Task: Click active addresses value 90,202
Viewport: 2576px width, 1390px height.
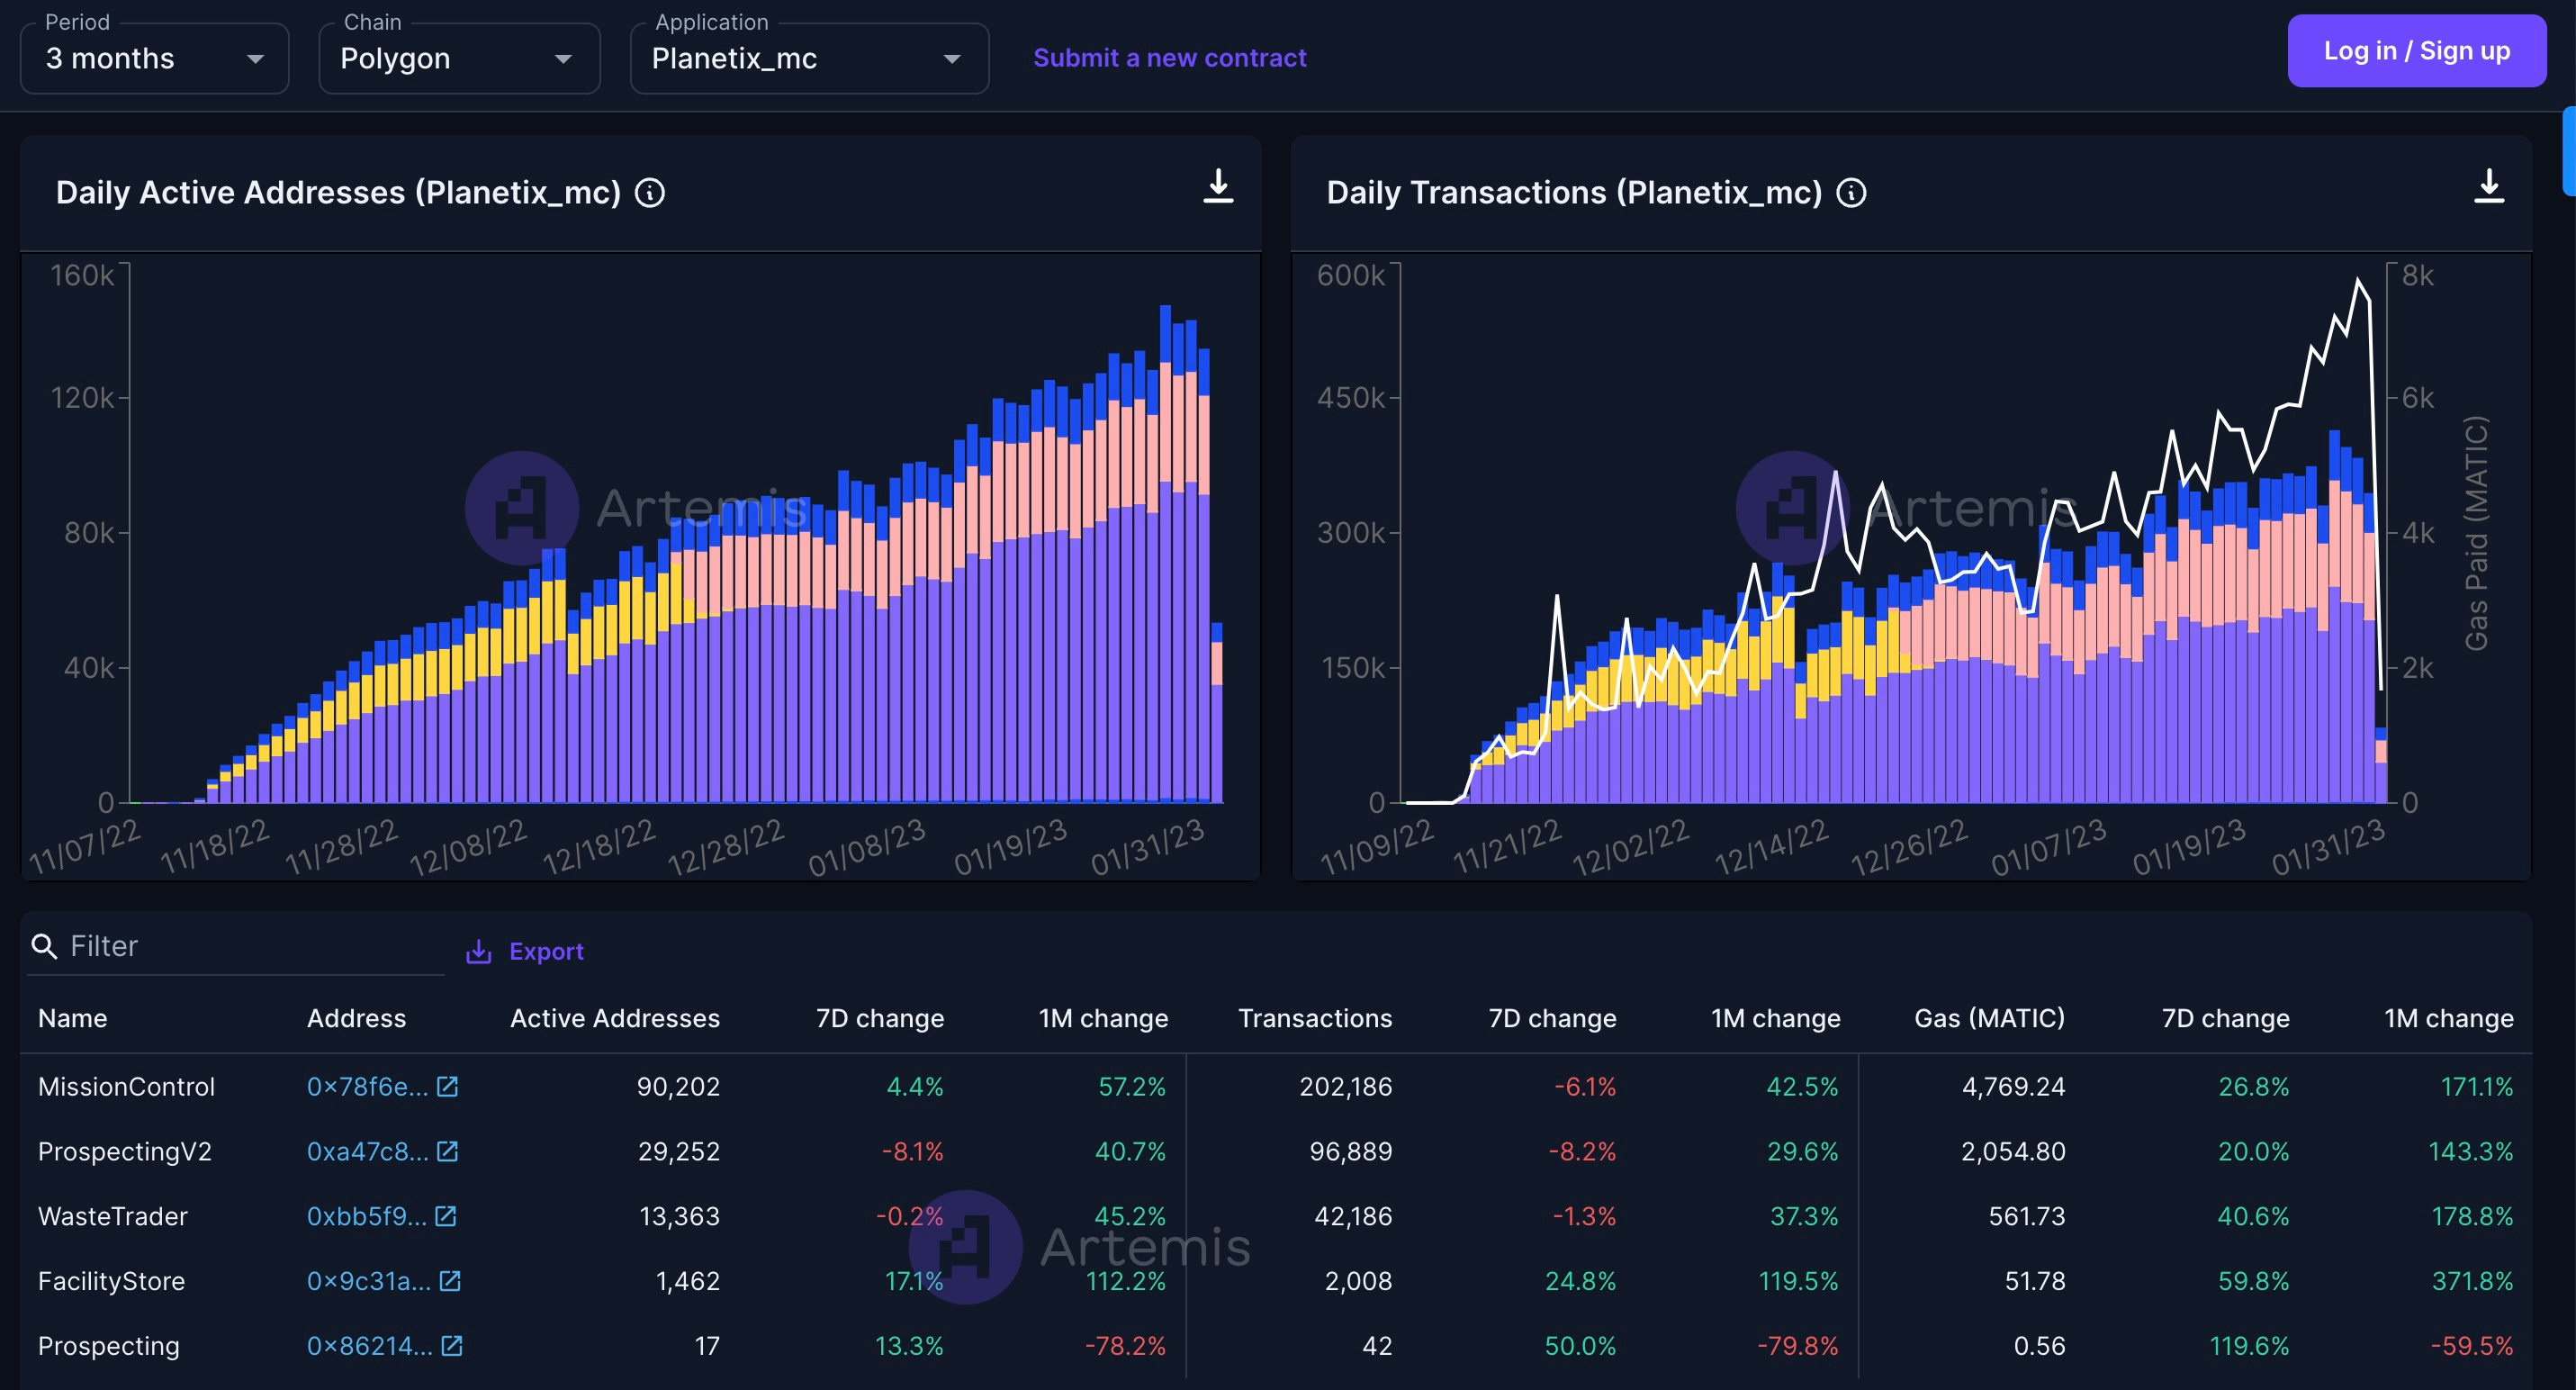Action: (678, 1086)
